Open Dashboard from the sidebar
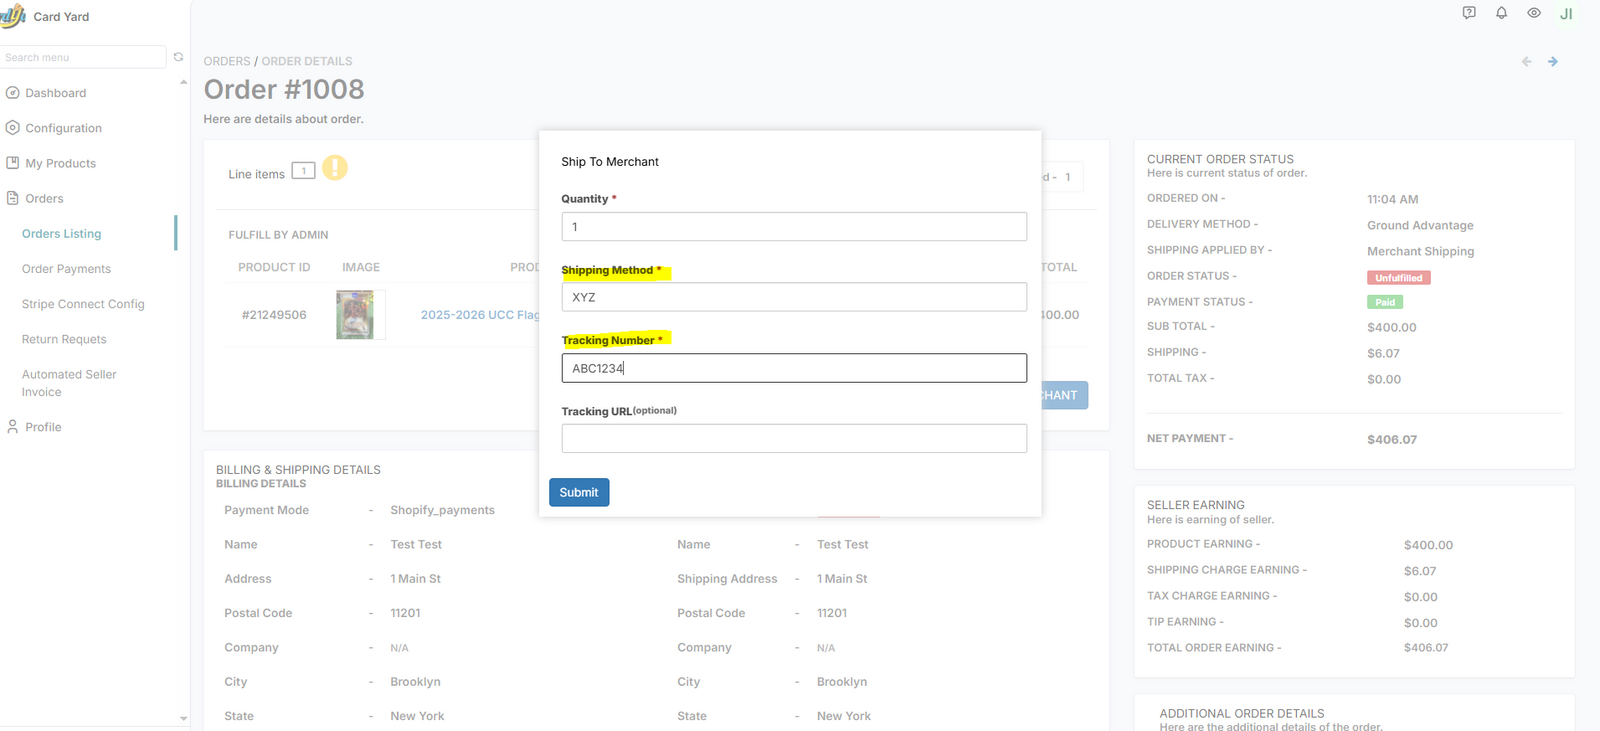Viewport: 1600px width, 731px height. pos(55,93)
